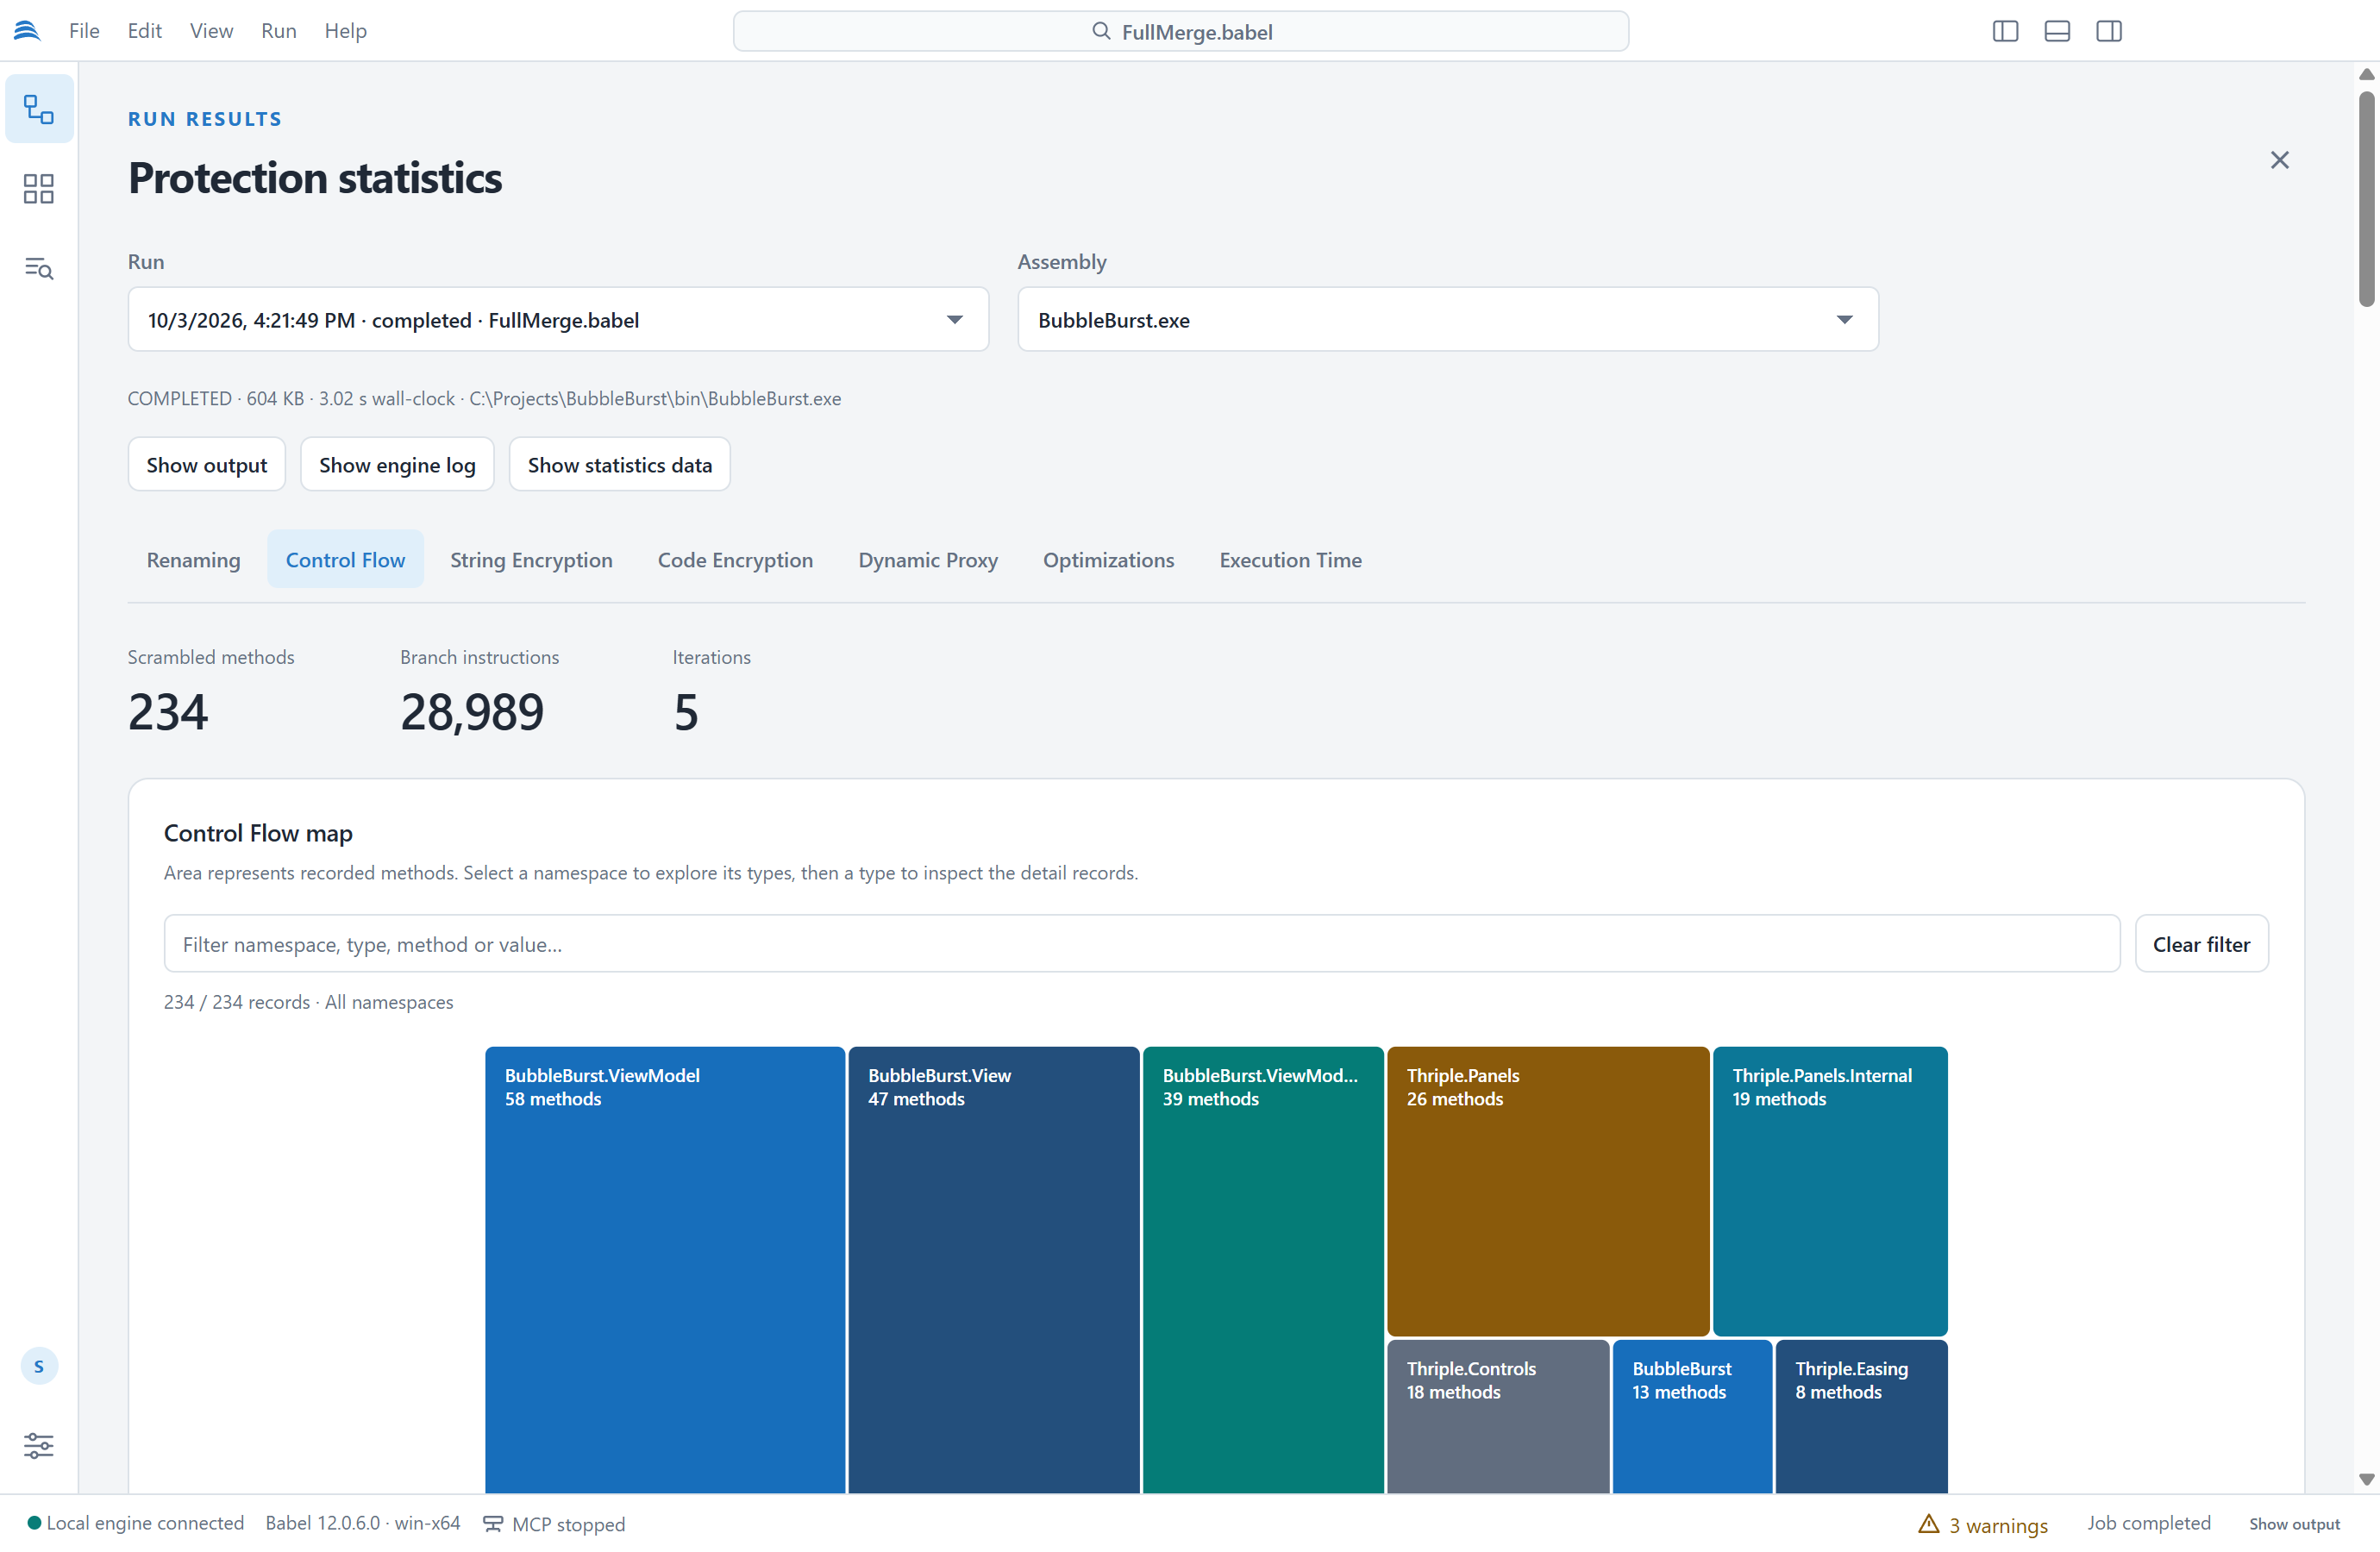This screenshot has width=2380, height=1552.
Task: Open the Dynamic Proxy tab
Action: [x=928, y=560]
